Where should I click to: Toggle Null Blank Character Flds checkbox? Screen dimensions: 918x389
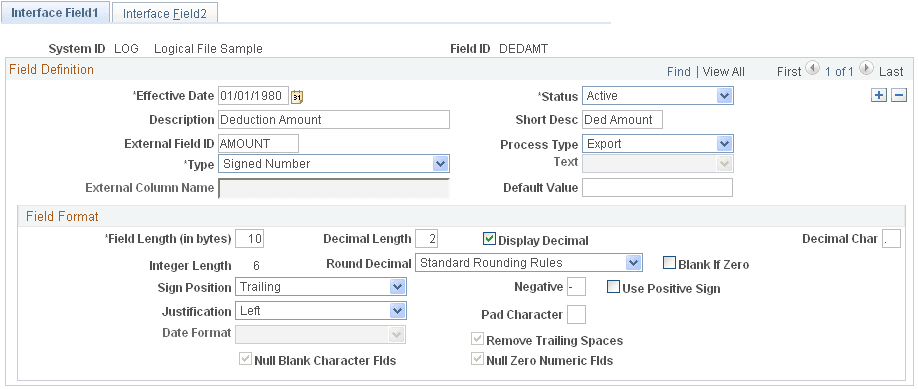(245, 359)
